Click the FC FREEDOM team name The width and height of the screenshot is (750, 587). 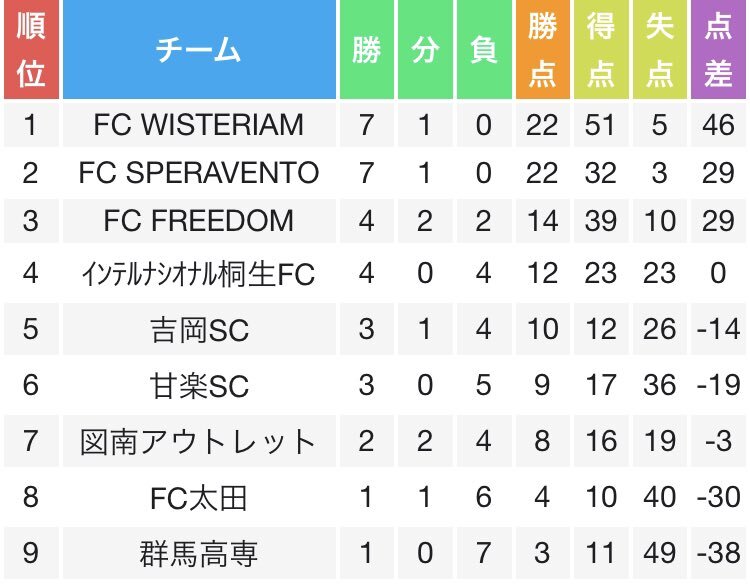[198, 220]
